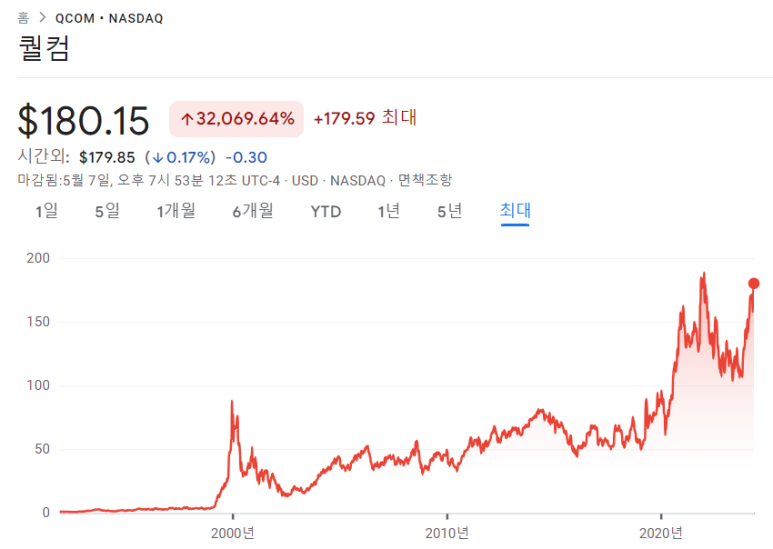Click the 2010년 x-axis label
Screen dimensions: 773x549
point(447,533)
